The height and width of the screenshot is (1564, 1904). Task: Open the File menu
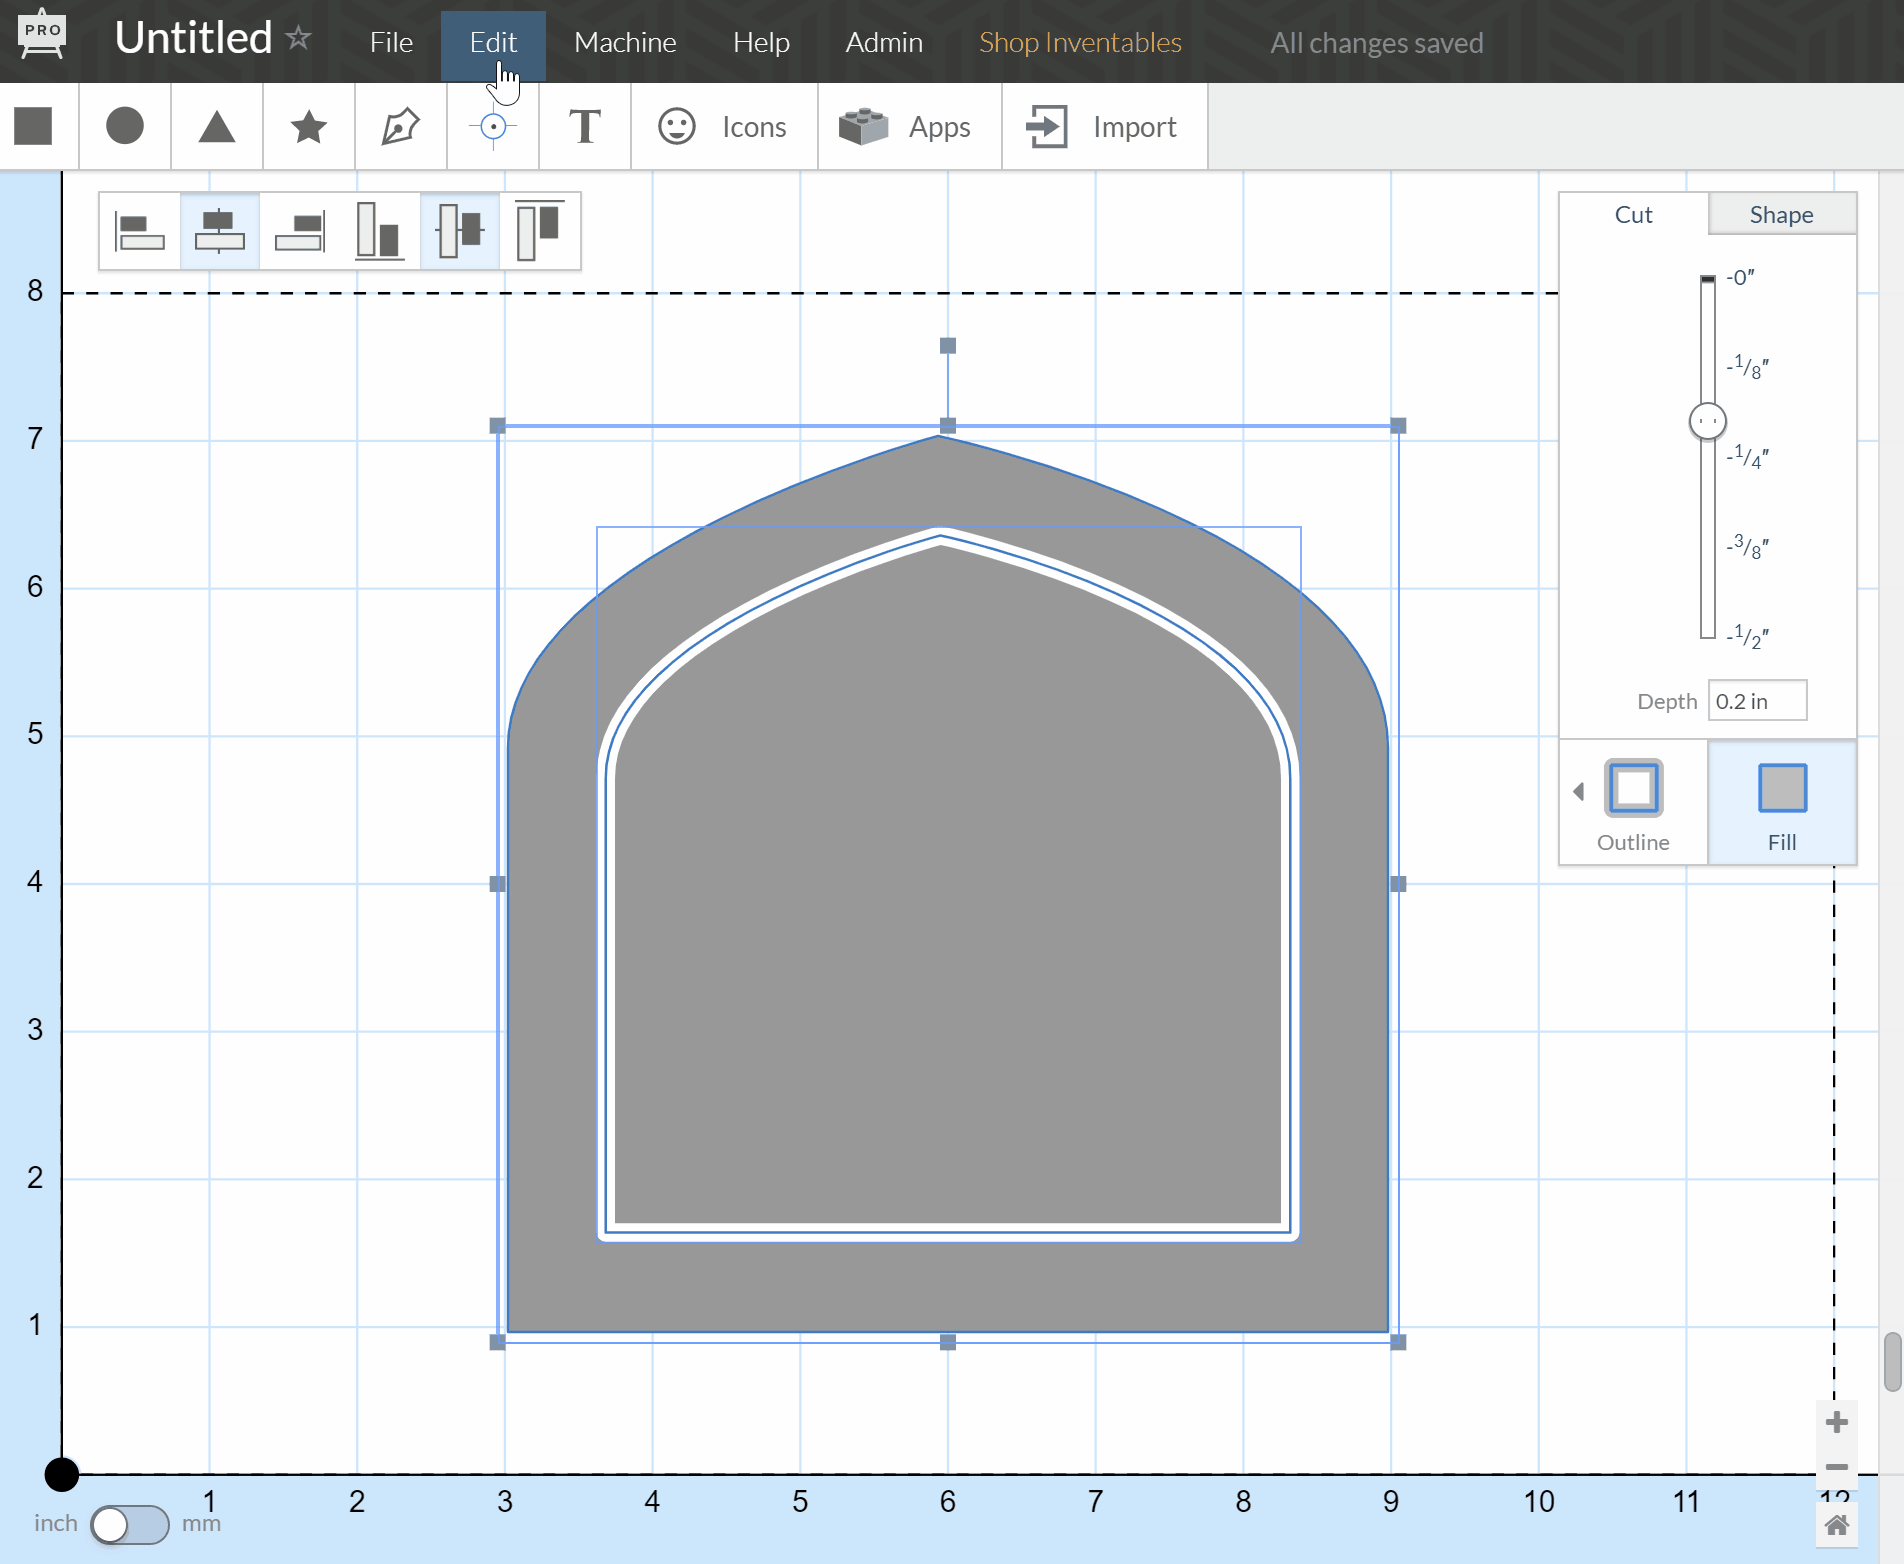point(391,42)
